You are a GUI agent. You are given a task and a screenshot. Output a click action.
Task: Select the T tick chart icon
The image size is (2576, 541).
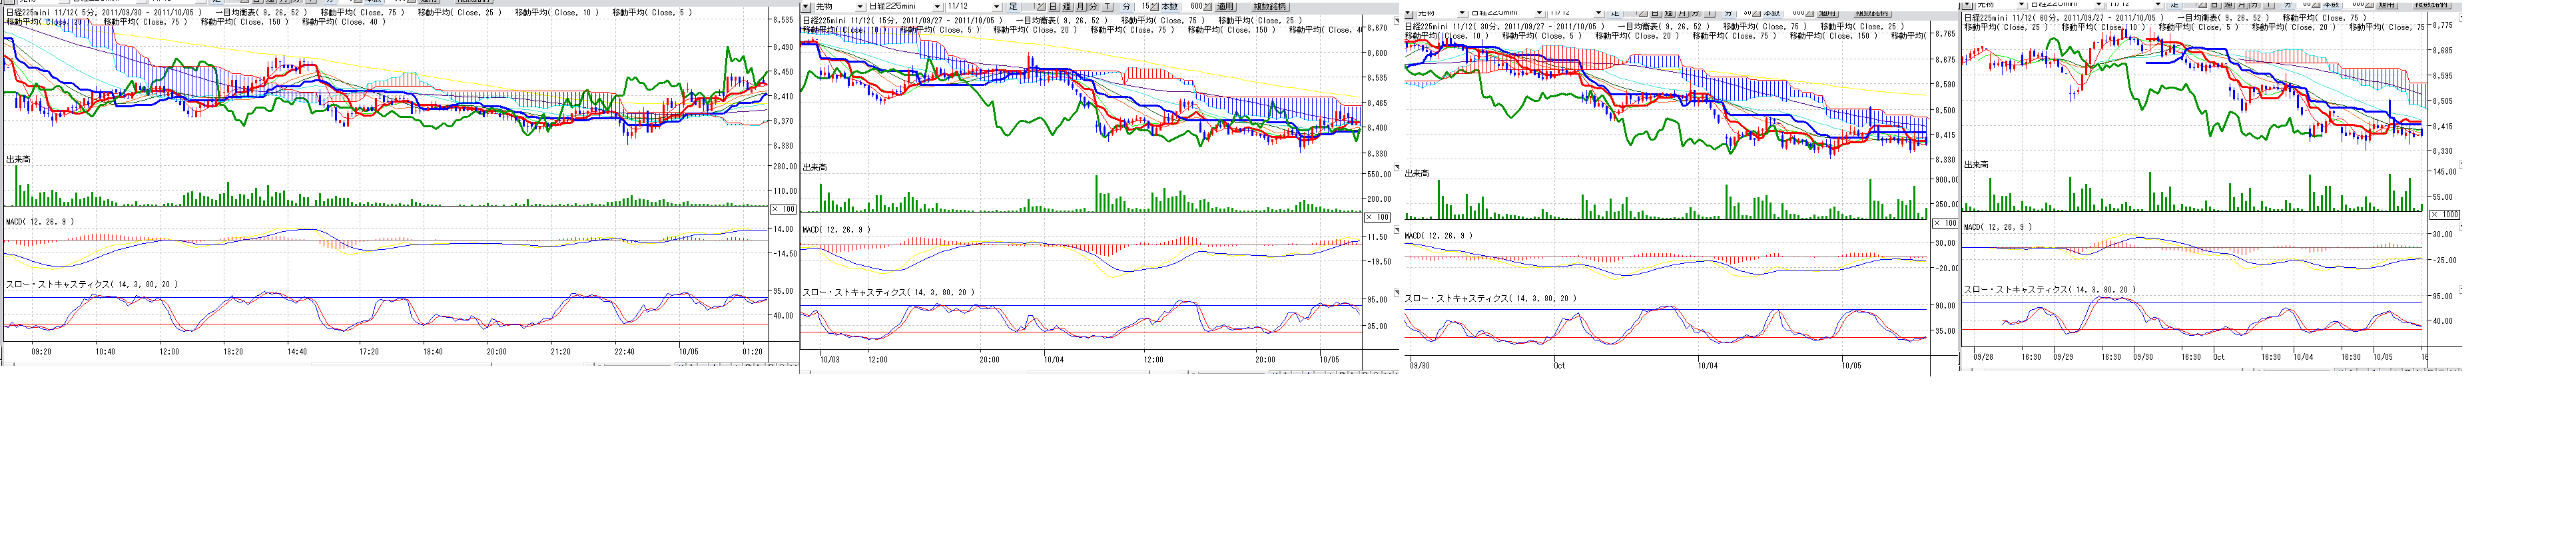(x=1107, y=7)
